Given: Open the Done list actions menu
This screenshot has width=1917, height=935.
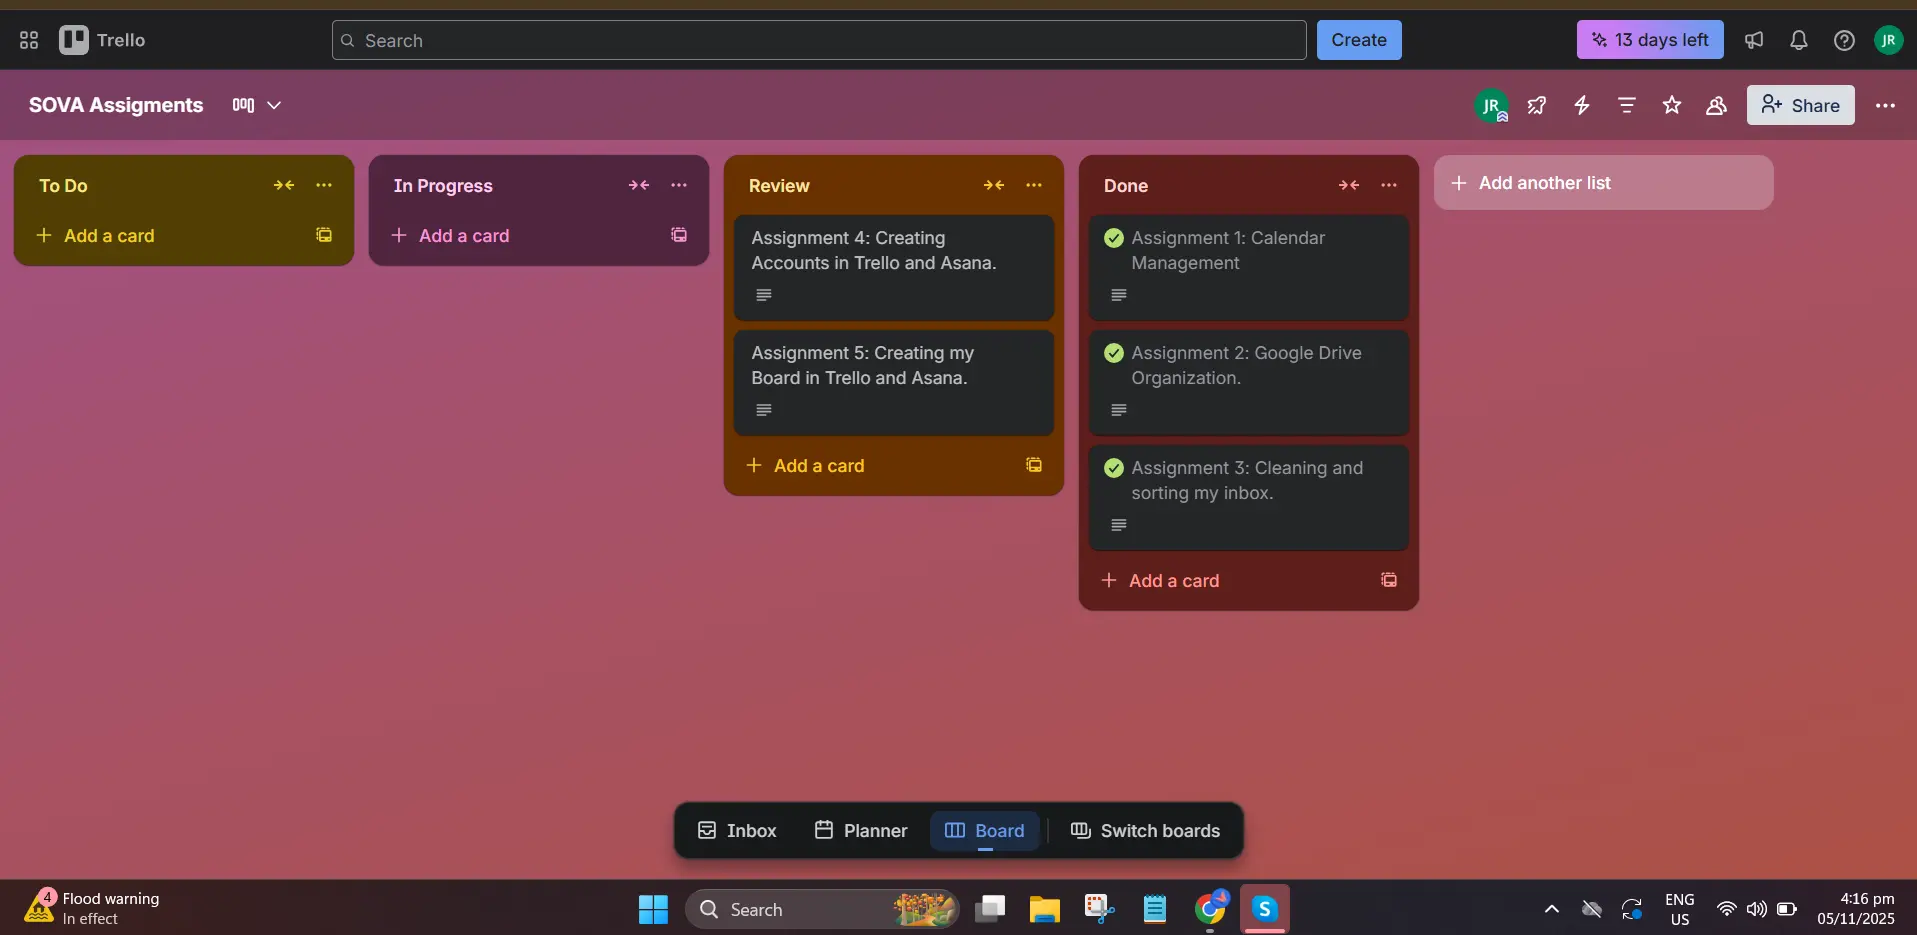Looking at the screenshot, I should pos(1389,185).
